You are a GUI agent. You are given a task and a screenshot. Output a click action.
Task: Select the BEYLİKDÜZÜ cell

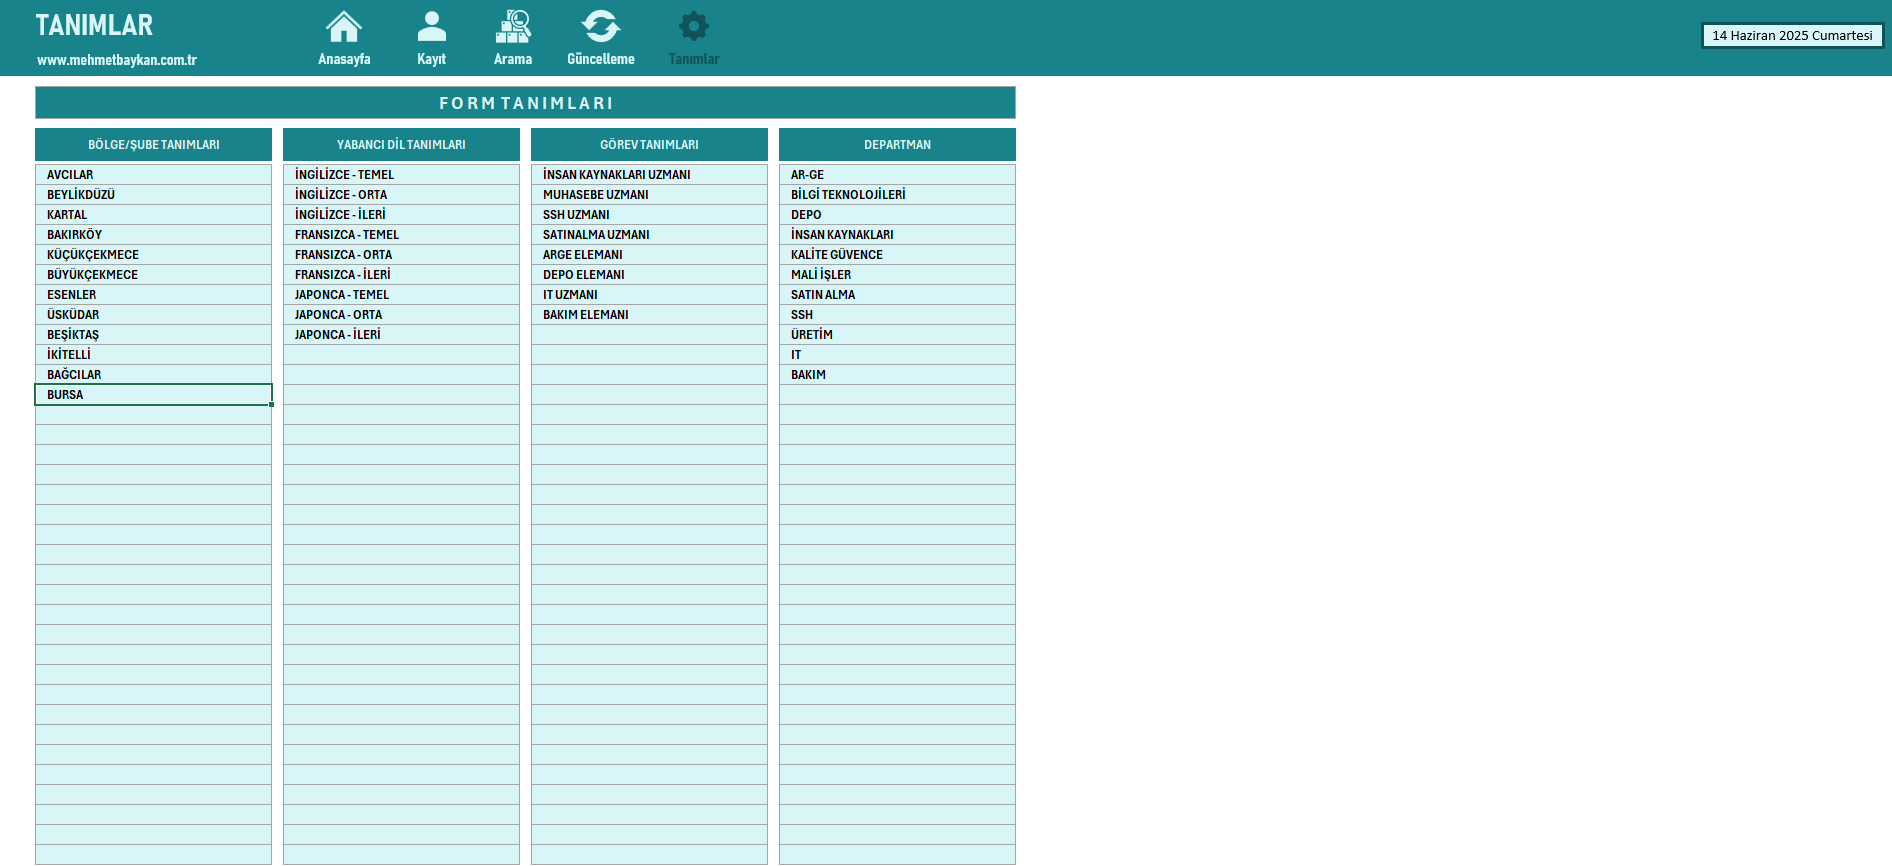[153, 195]
